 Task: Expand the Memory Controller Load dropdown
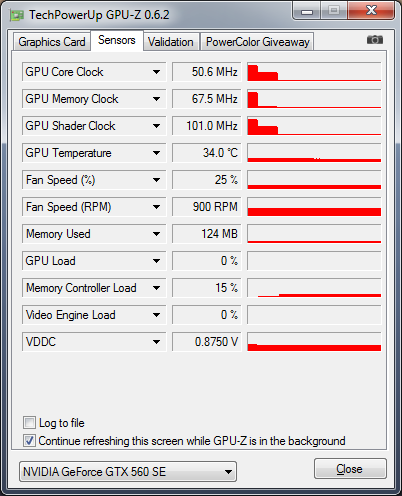click(x=156, y=288)
